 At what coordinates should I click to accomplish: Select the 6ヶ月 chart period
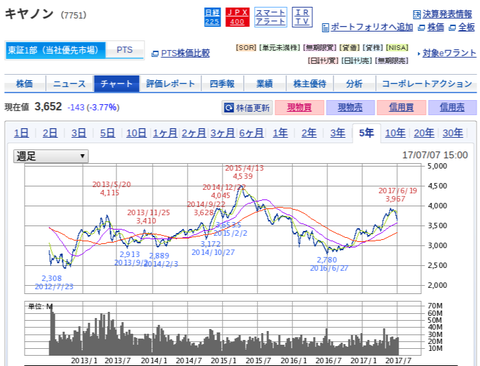tap(251, 133)
